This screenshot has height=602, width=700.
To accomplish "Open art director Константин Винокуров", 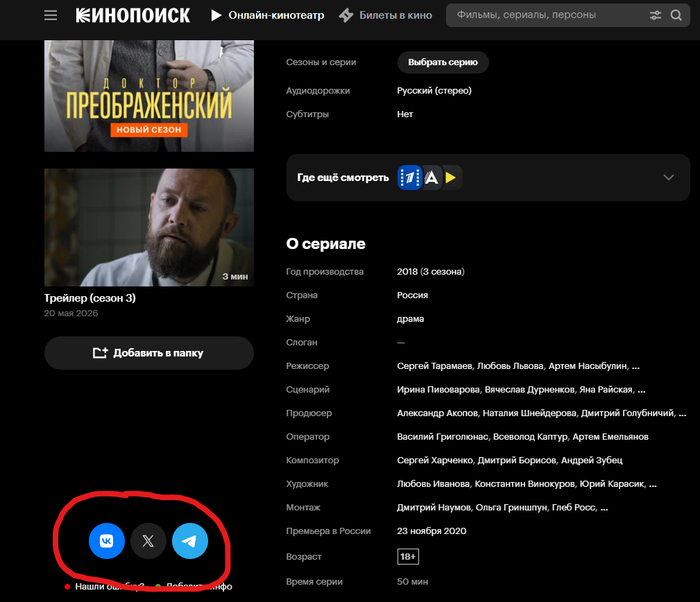I will 525,484.
